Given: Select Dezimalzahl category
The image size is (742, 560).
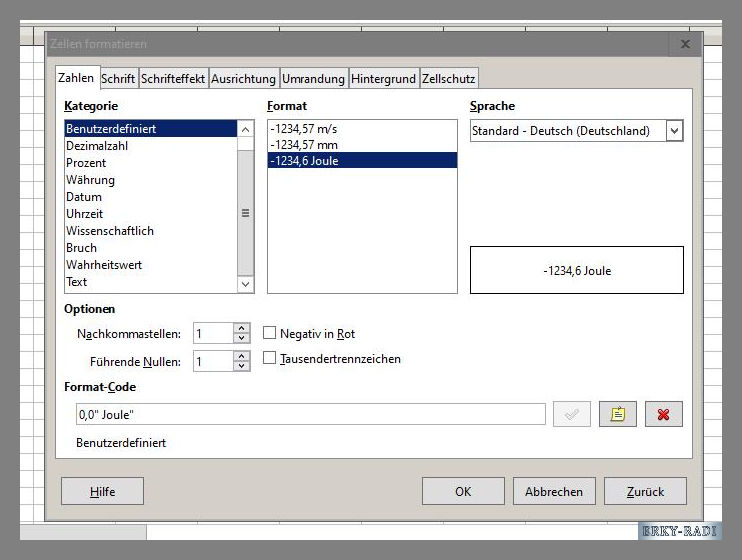Looking at the screenshot, I should pyautogui.click(x=150, y=146).
